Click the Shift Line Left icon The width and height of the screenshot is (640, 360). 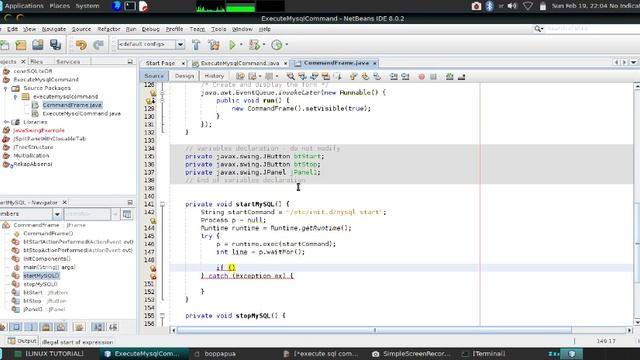[x=393, y=76]
